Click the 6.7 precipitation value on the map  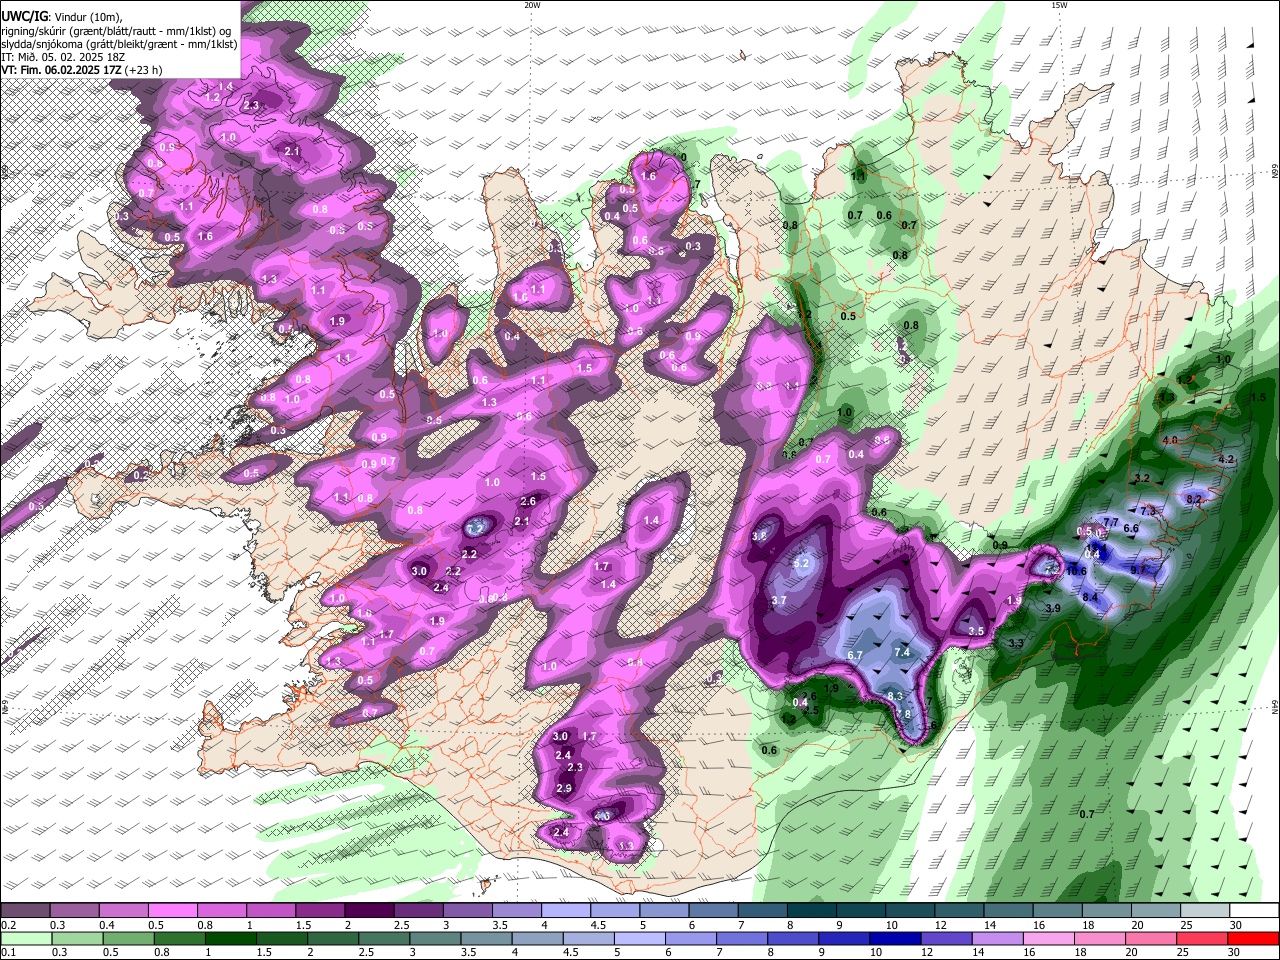(x=855, y=655)
